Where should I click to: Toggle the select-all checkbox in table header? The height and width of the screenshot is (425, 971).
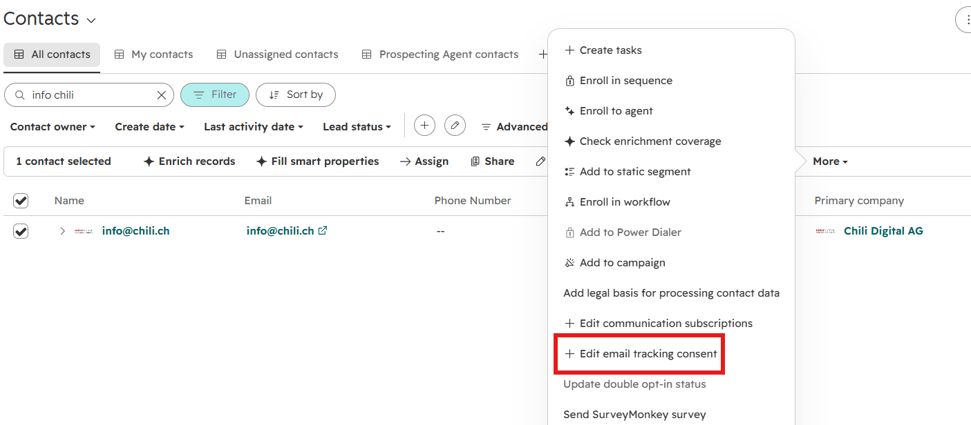(x=20, y=201)
